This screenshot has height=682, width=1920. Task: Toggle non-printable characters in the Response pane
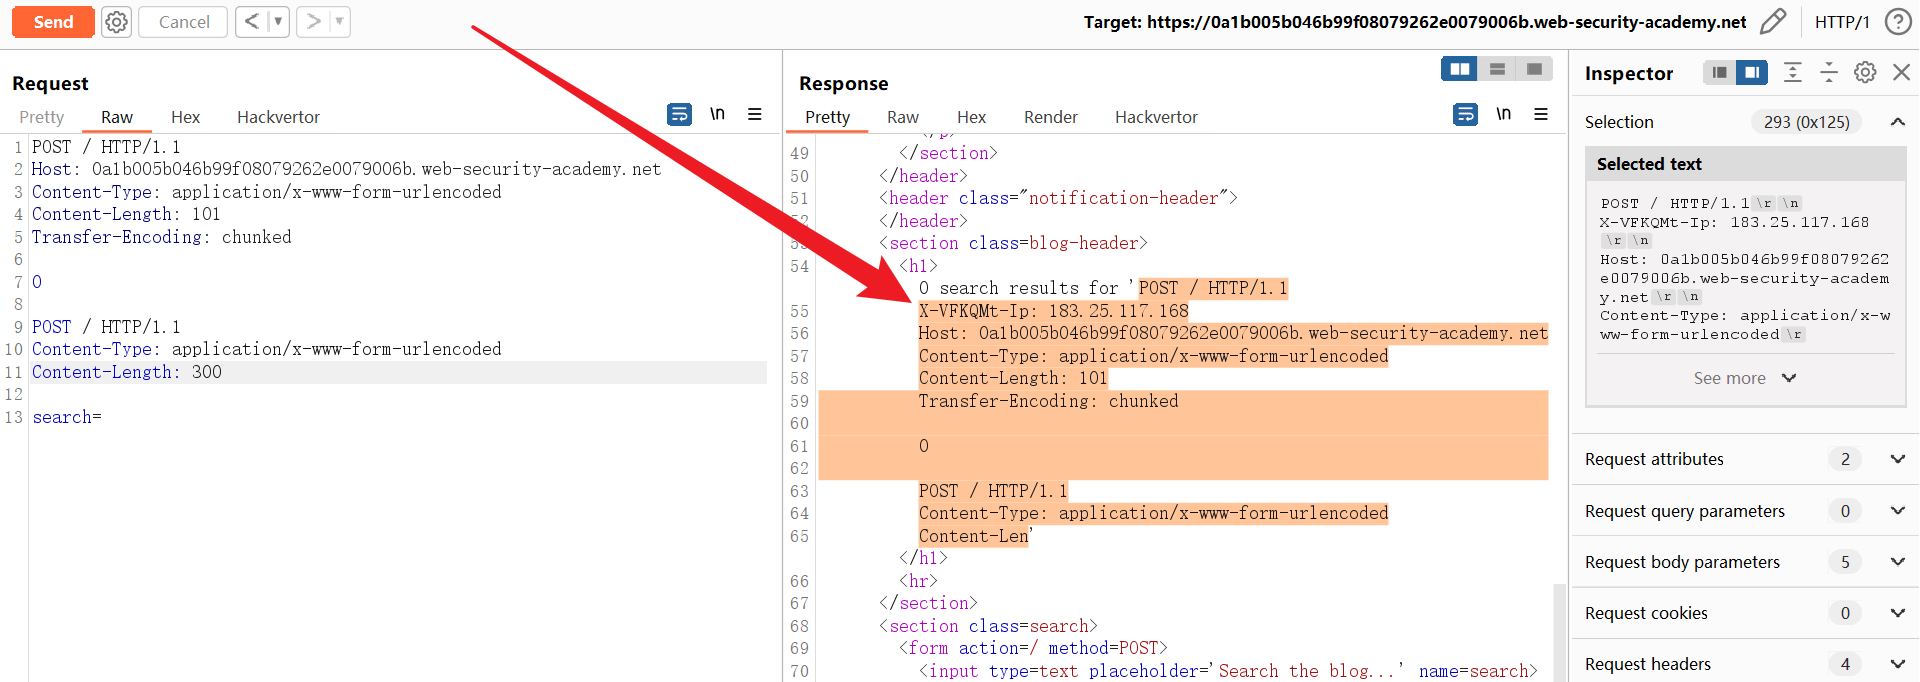1503,114
